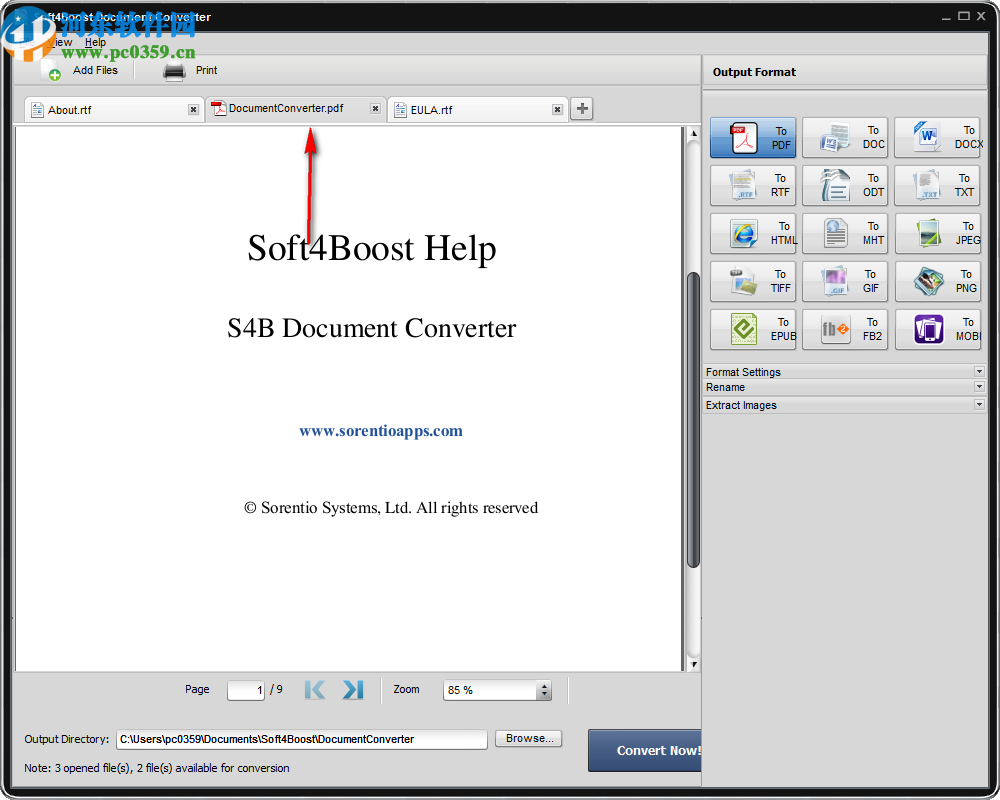Pick the To PNG format icon
1000x800 pixels.
point(937,281)
